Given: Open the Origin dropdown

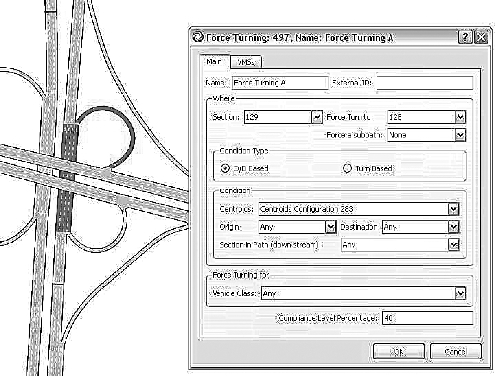Looking at the screenshot, I should 330,227.
